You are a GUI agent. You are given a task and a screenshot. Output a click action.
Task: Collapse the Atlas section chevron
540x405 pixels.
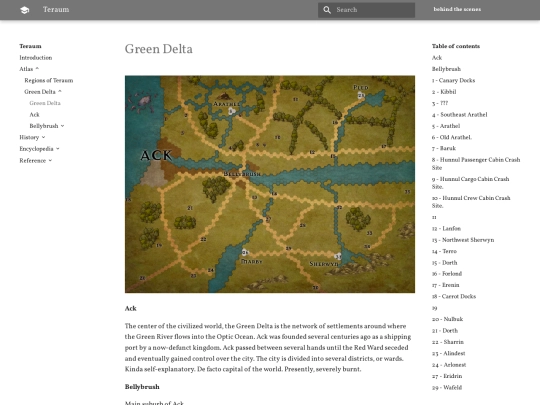click(x=37, y=69)
